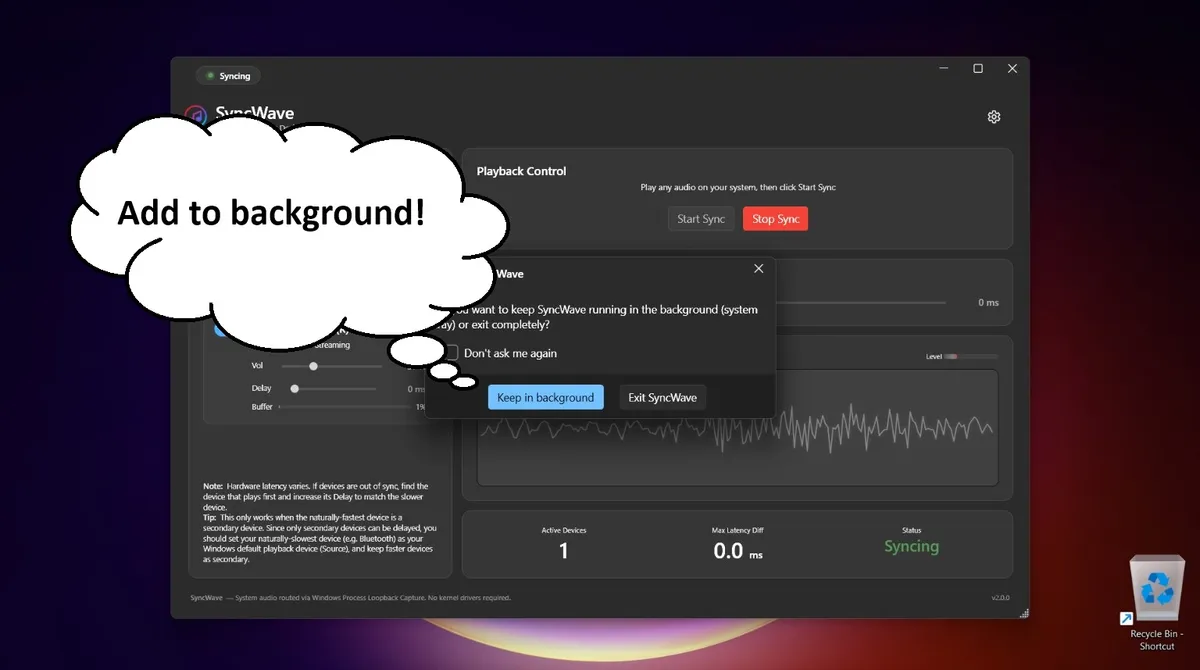Click the "Play any audio on your system" hint
This screenshot has width=1200, height=670.
tap(738, 187)
